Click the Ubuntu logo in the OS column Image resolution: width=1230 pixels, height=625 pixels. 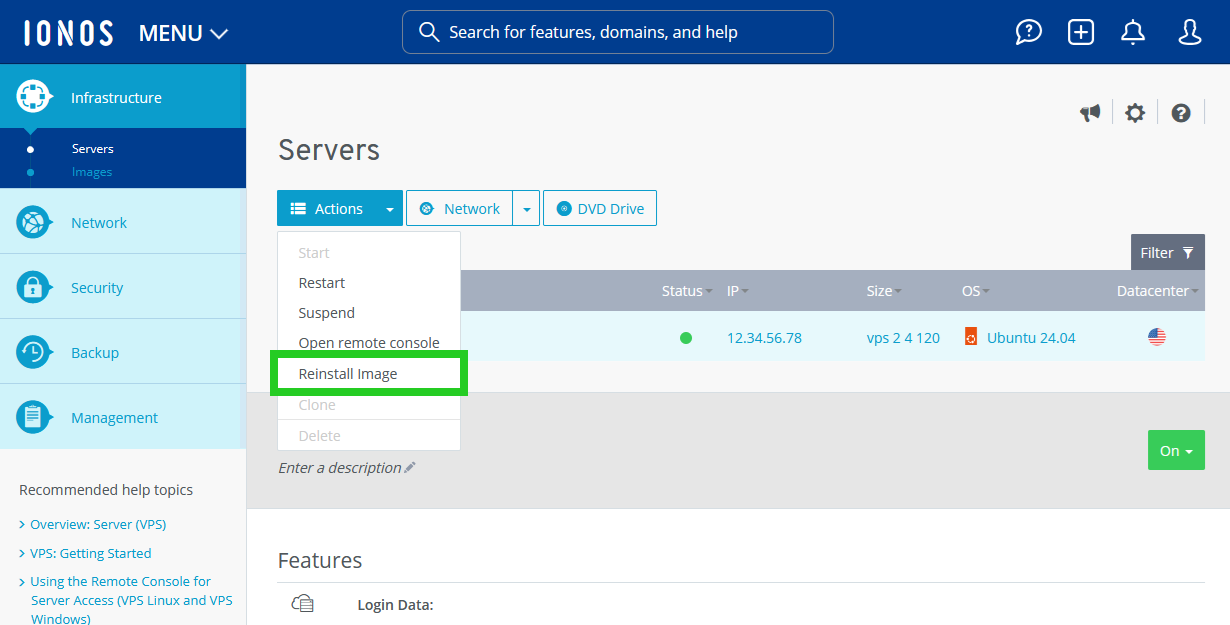coord(970,337)
